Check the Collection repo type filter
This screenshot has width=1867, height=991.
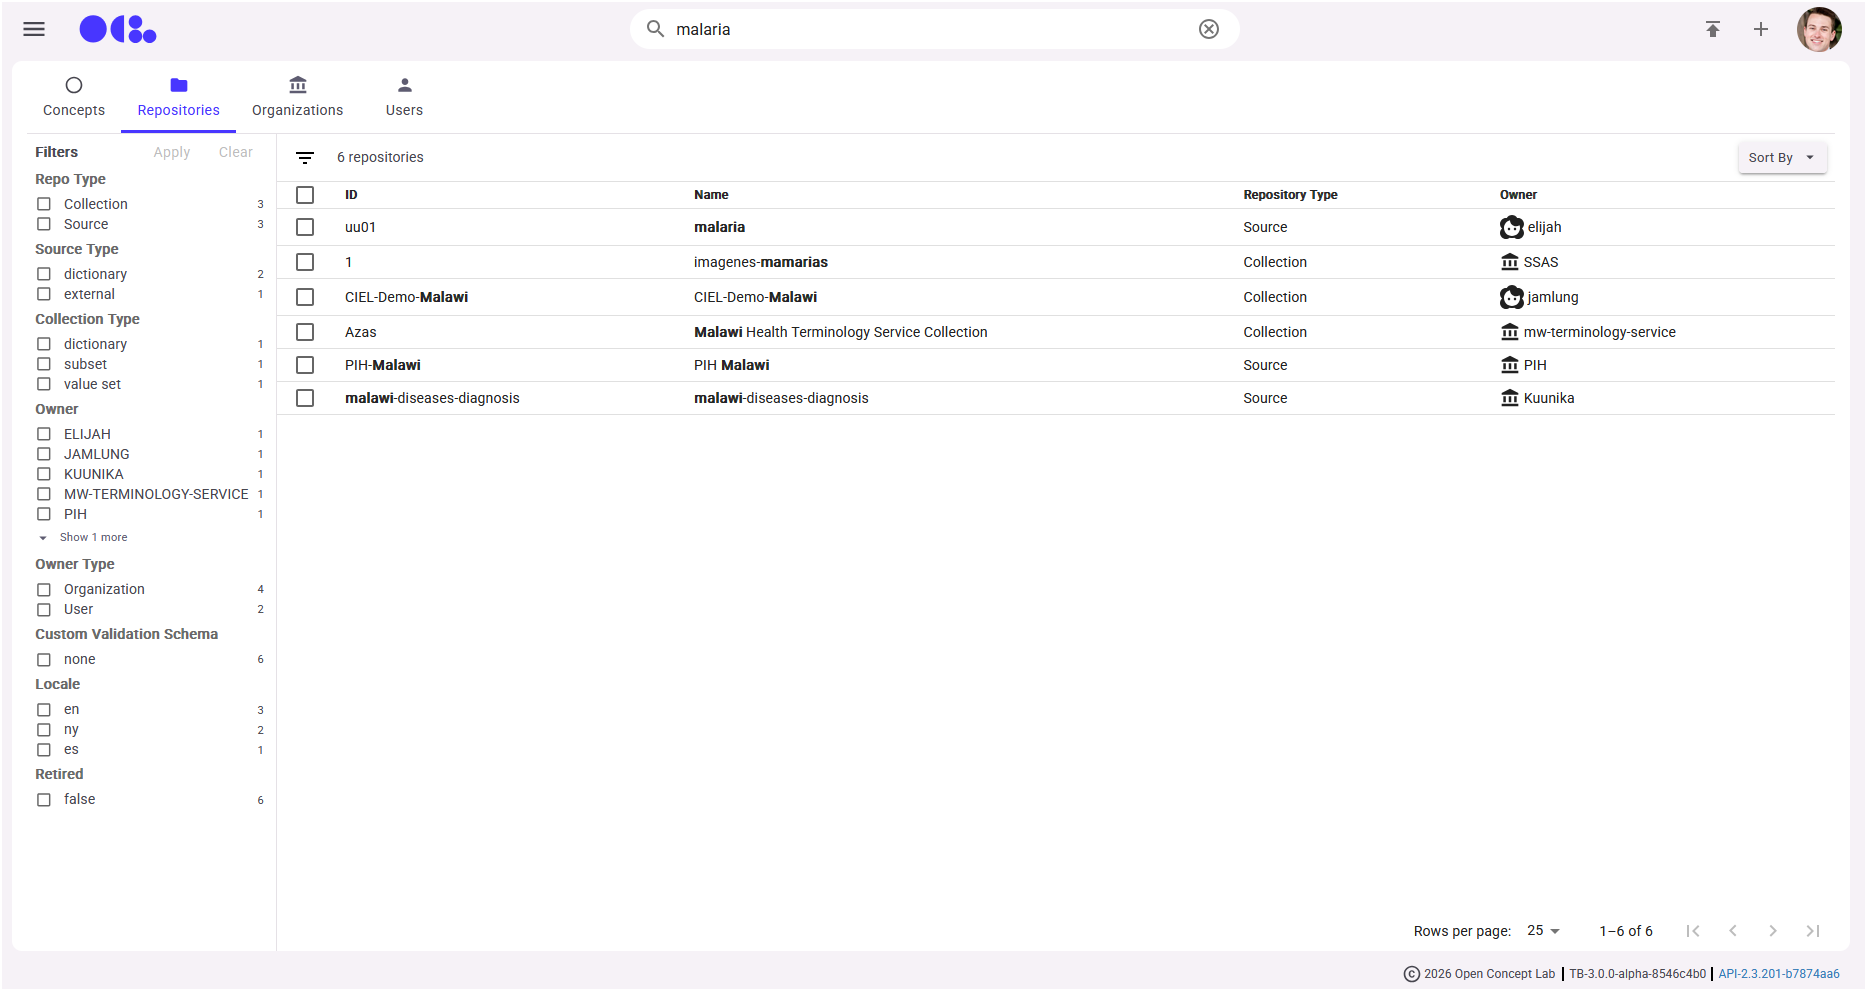pyautogui.click(x=44, y=204)
